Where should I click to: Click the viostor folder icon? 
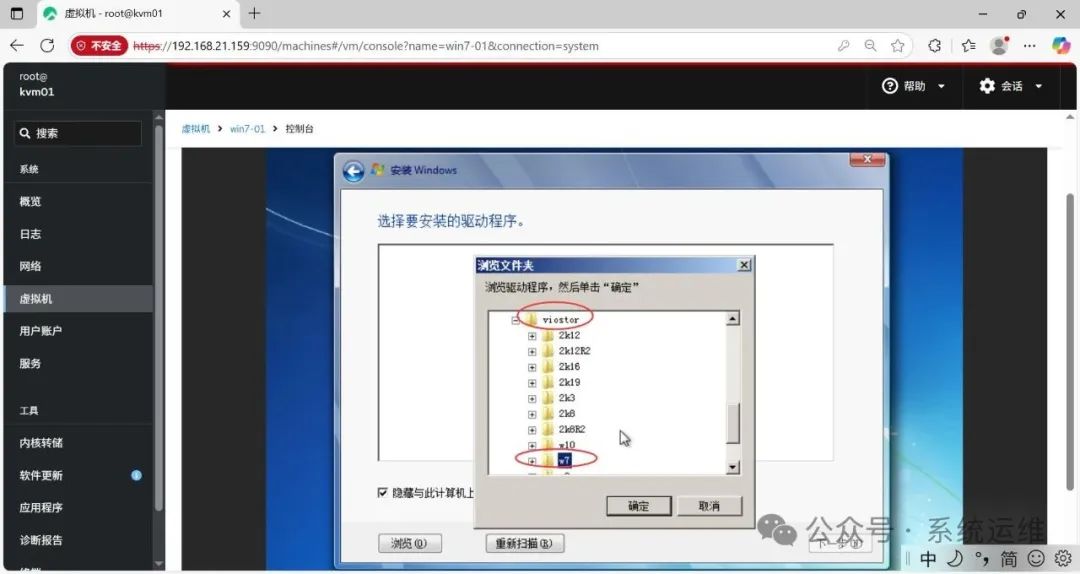530,319
